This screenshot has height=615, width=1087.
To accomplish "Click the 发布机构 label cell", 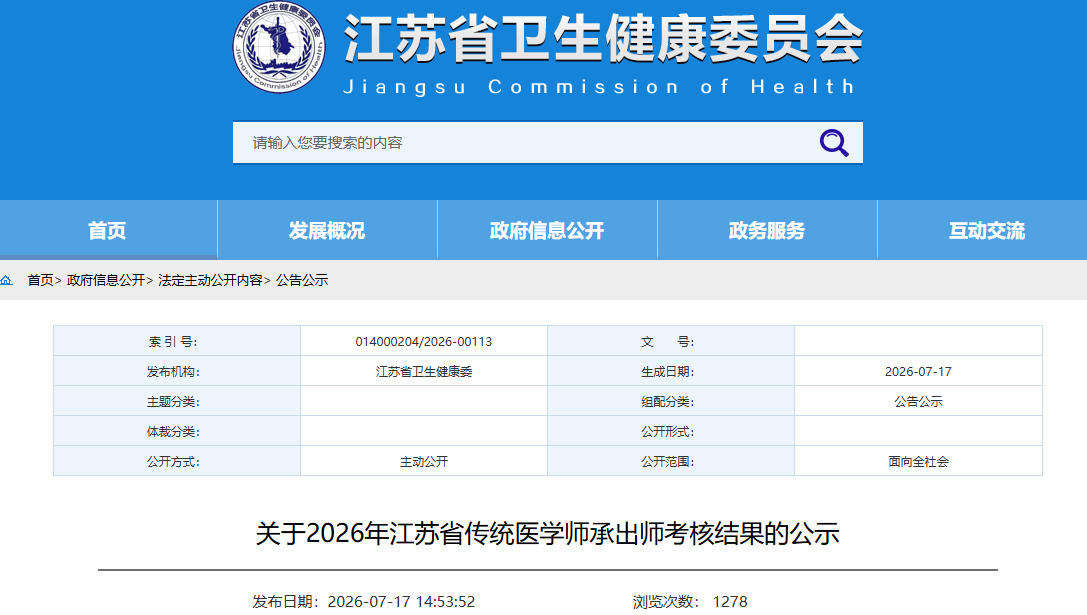I will 177,371.
